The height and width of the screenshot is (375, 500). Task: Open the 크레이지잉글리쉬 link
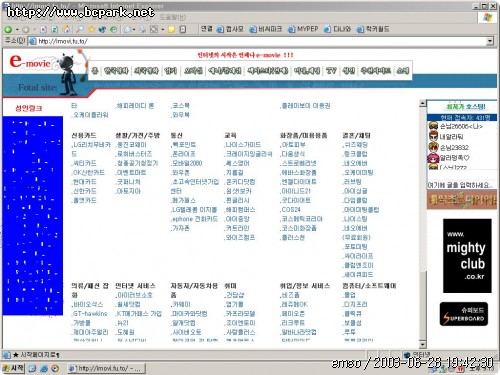point(248,154)
